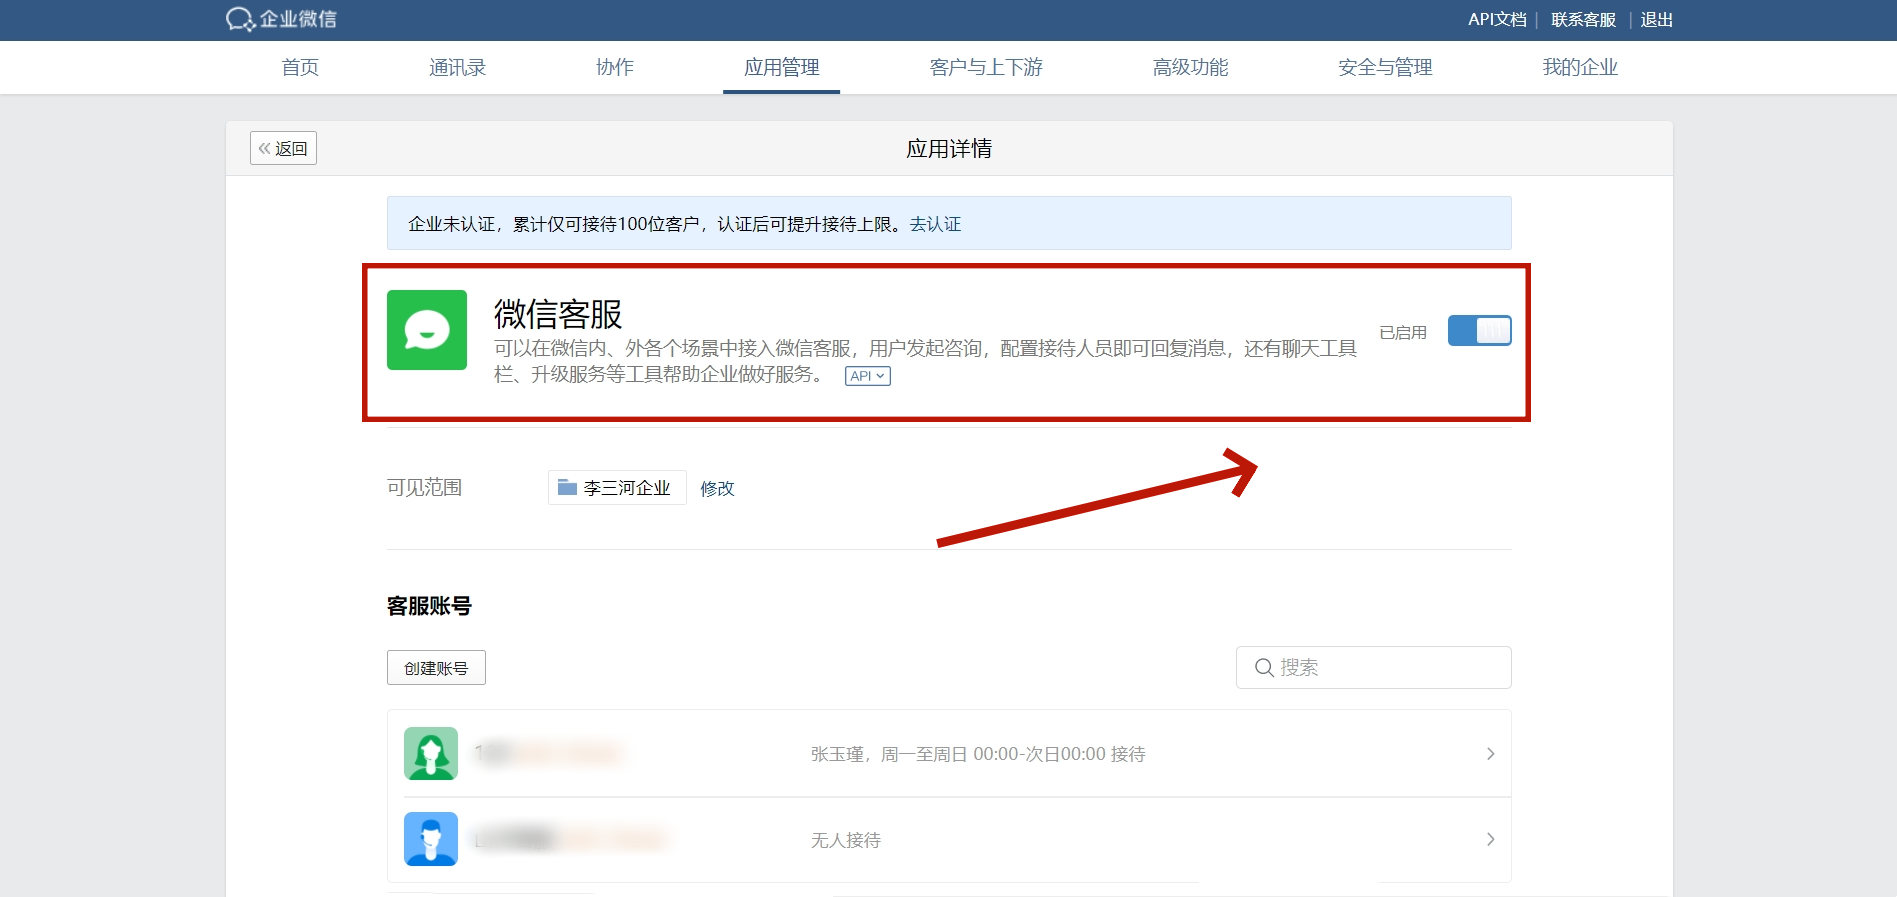Screen dimensions: 1897x897
Task: Click the 返回 back button
Action: point(283,148)
